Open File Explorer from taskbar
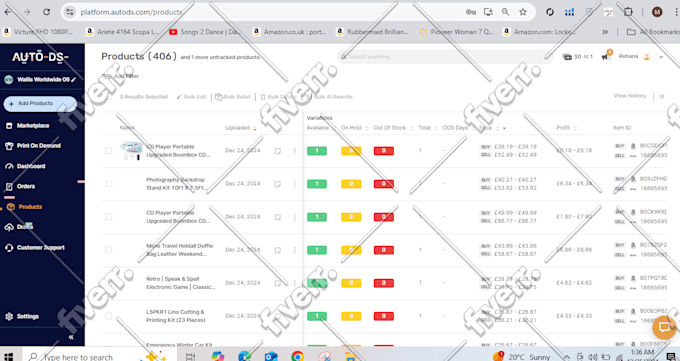The width and height of the screenshot is (680, 361). click(350, 357)
